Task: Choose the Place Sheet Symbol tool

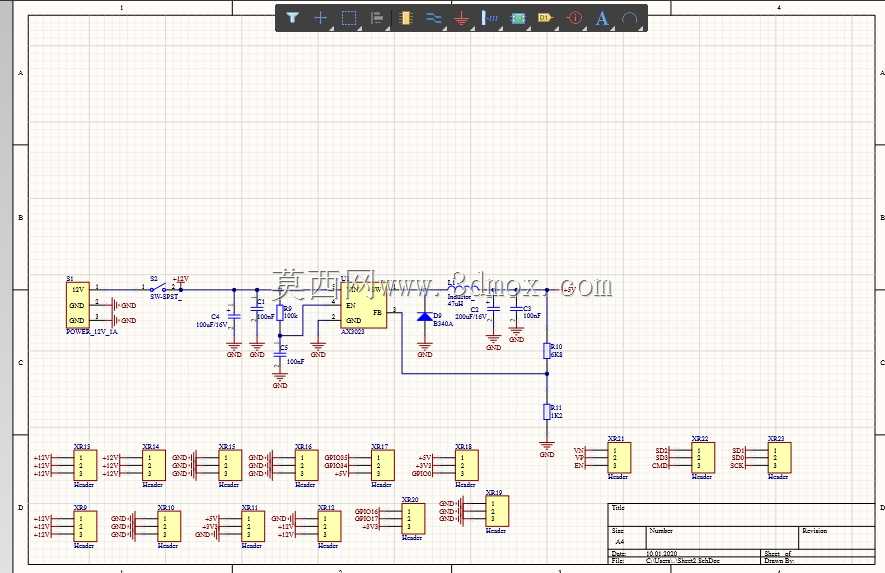Action: click(x=518, y=18)
